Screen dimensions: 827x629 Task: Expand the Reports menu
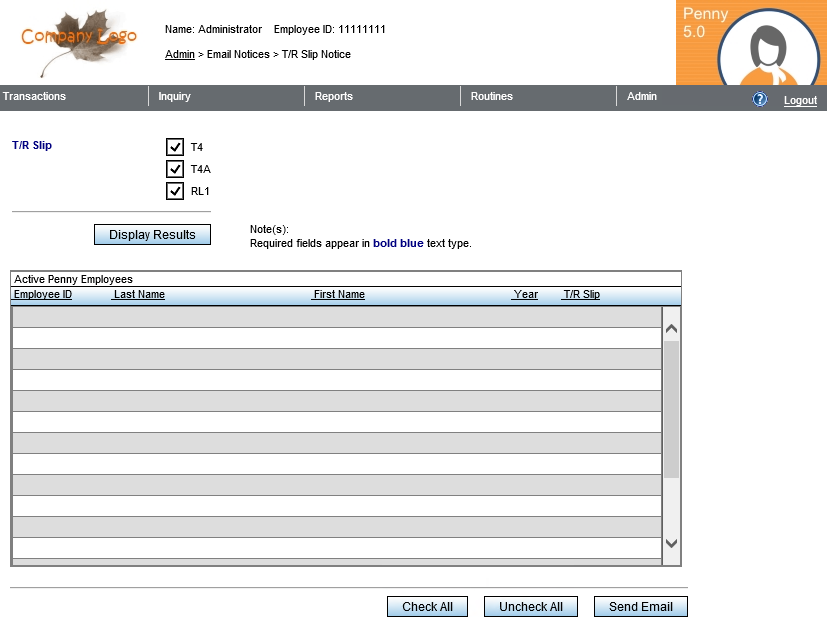coord(334,97)
